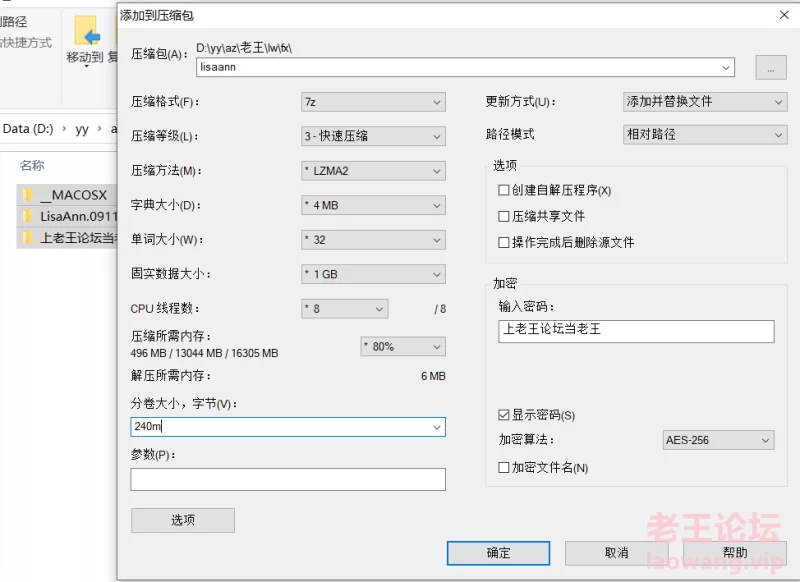800x582 pixels.
Task: Open the 压缩等级 dropdown showing 3-快速压缩
Action: [x=373, y=136]
